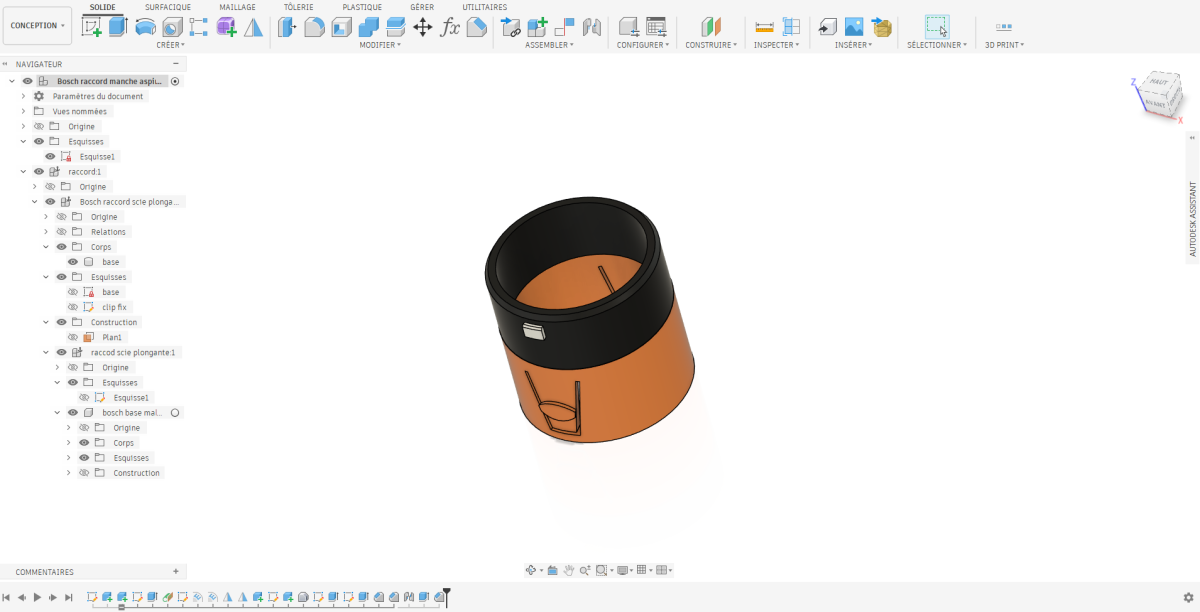
Task: Play the timeline
Action: 37,597
